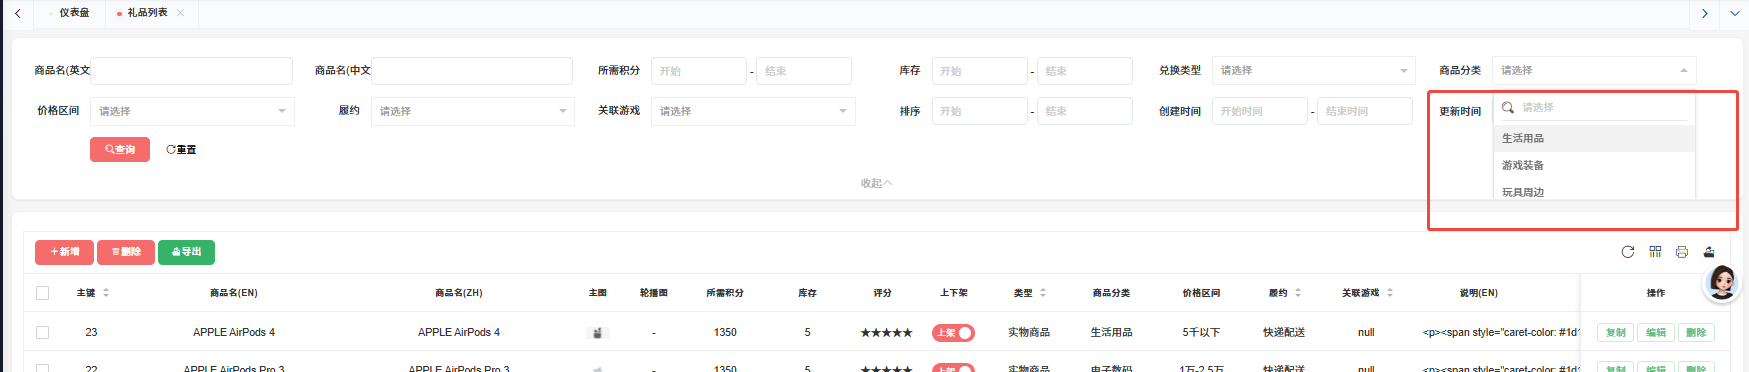
Task: Open the 价格区间 dropdown
Action: click(x=192, y=111)
